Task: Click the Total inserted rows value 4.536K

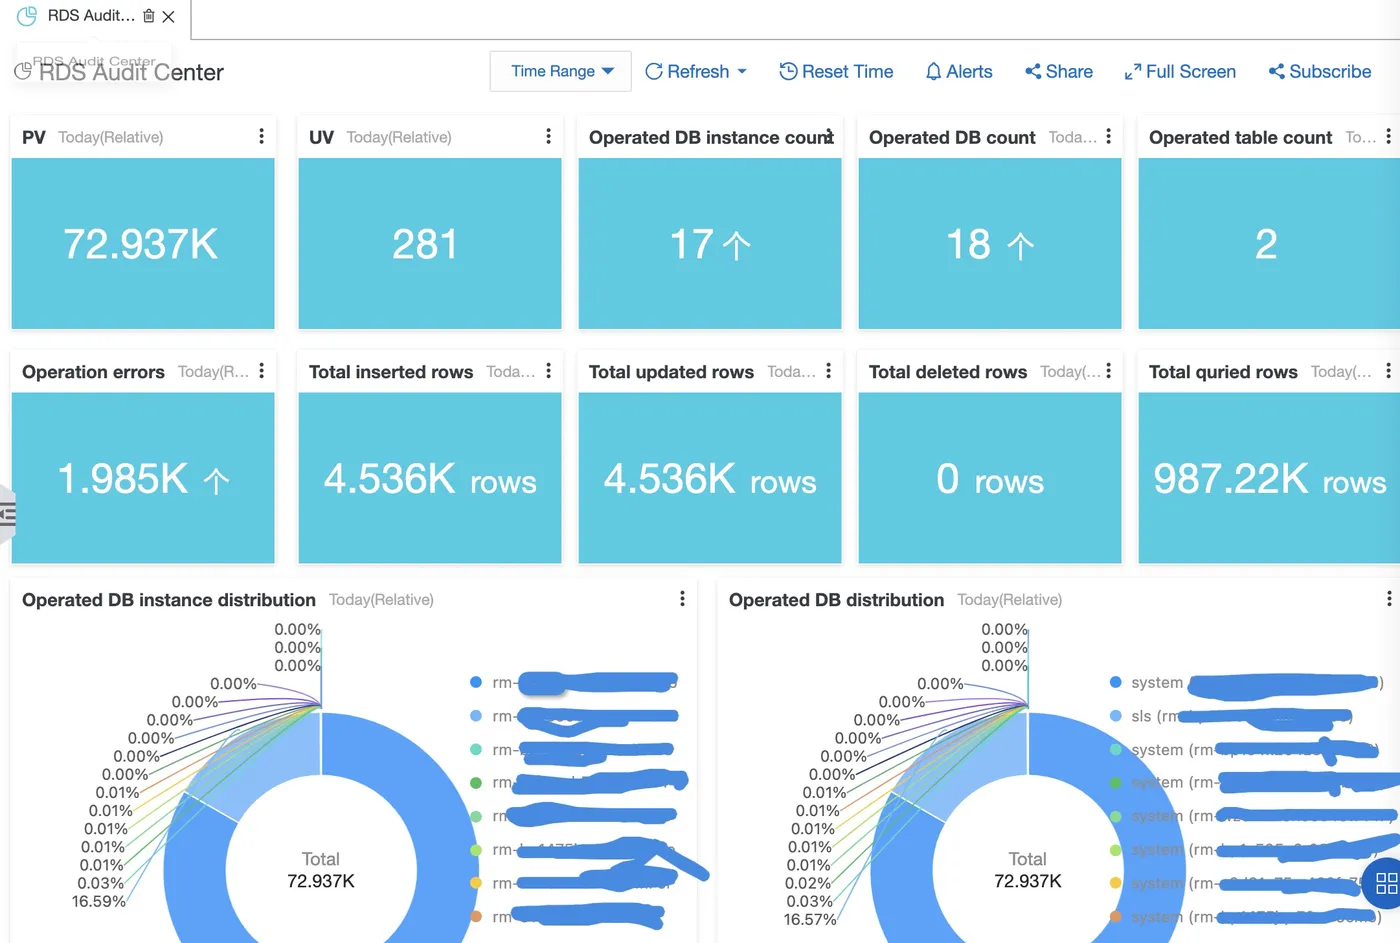Action: (389, 479)
